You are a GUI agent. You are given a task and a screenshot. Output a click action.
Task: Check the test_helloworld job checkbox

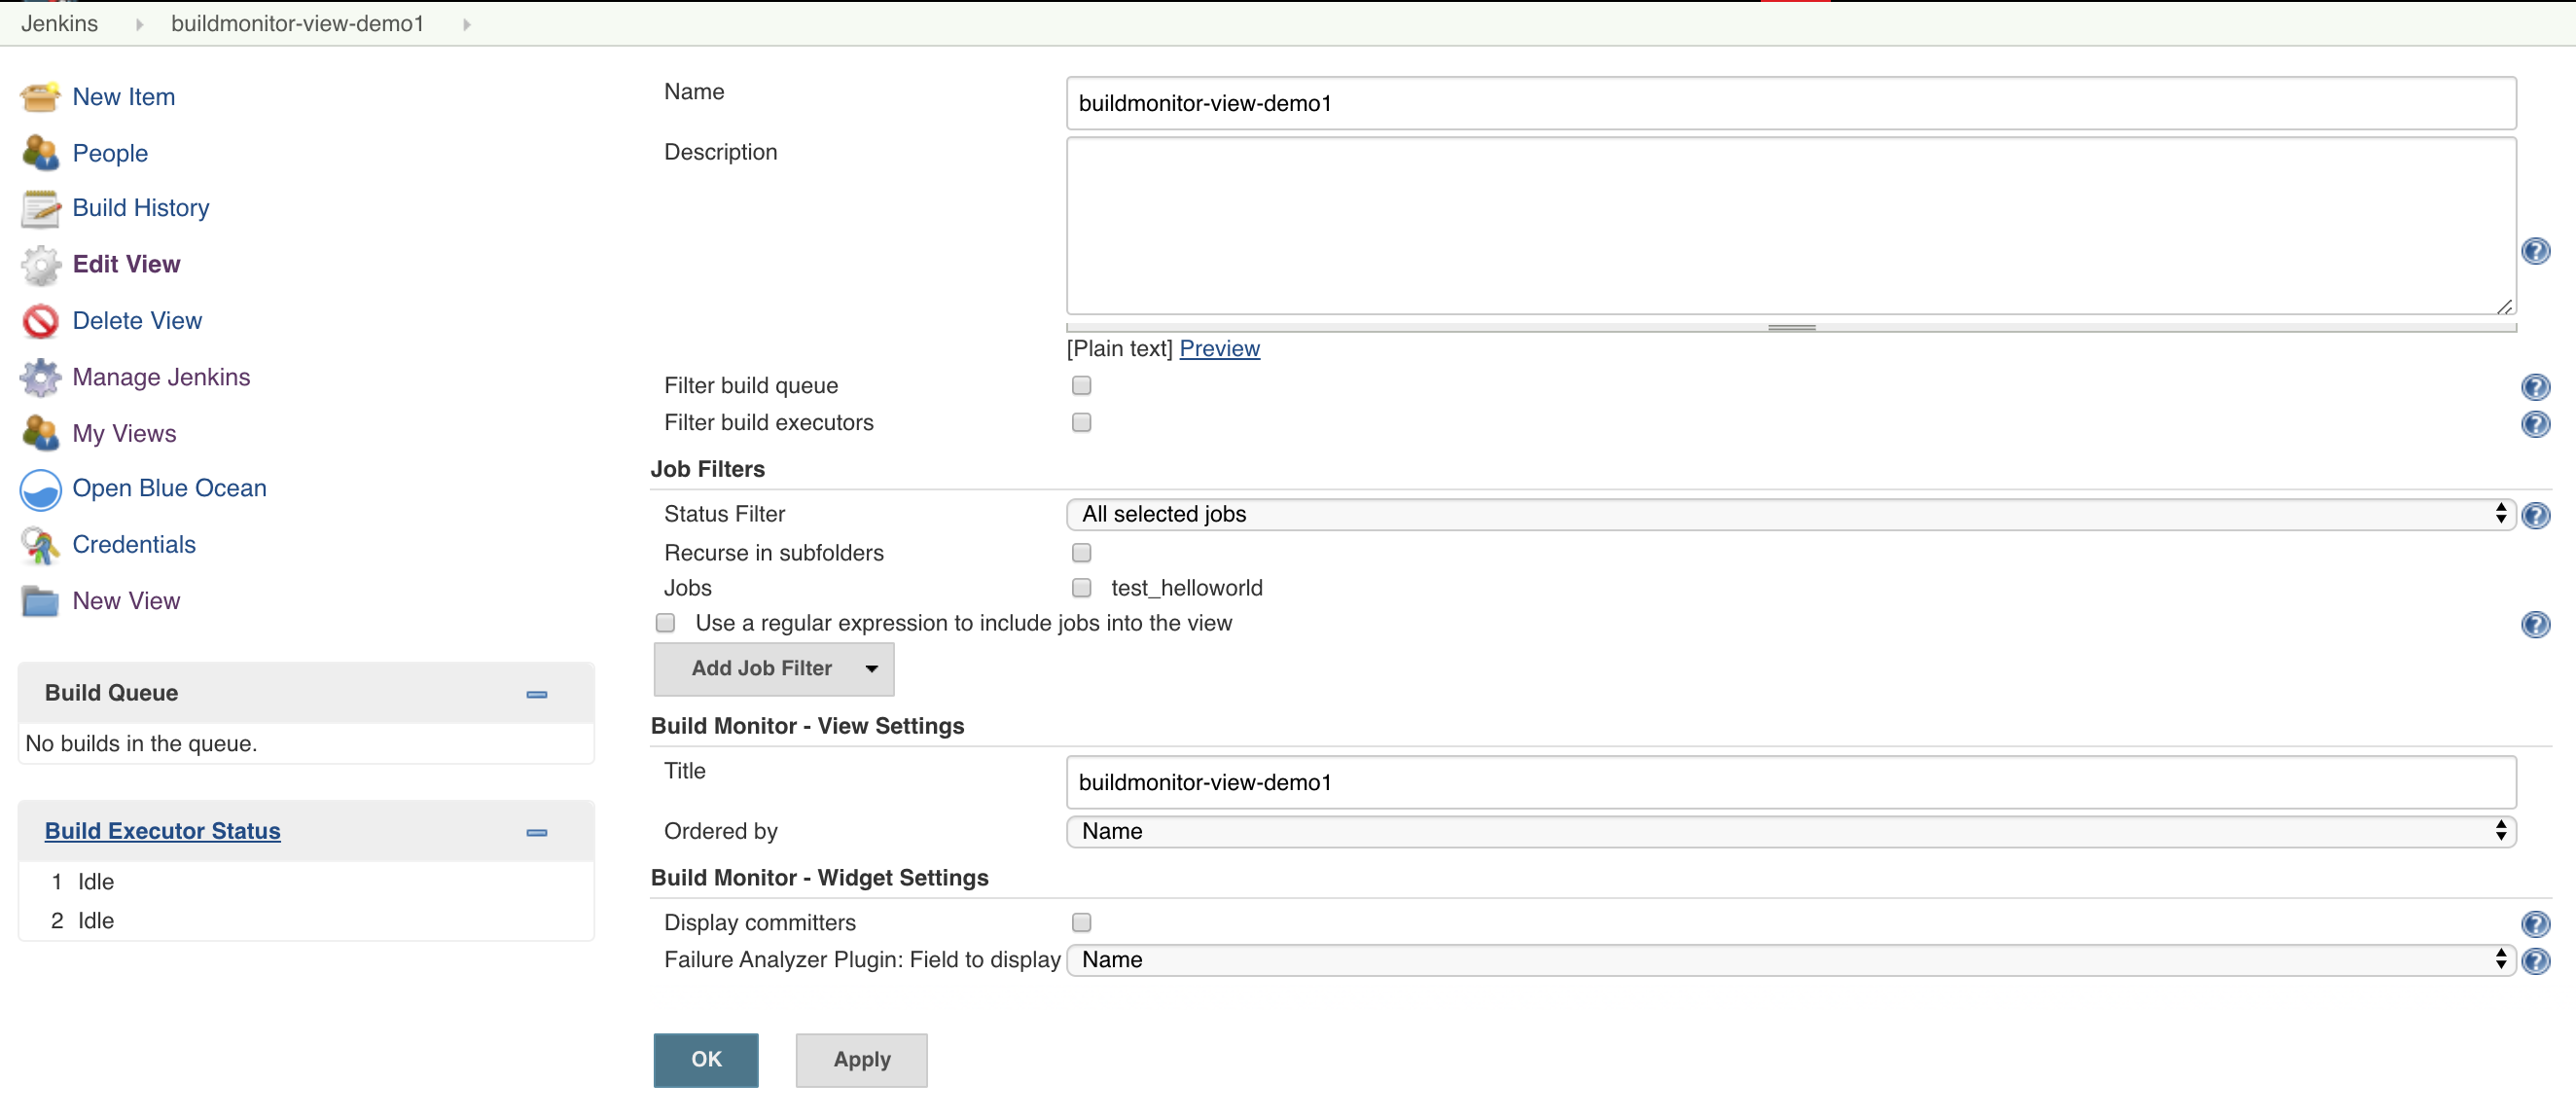point(1081,588)
